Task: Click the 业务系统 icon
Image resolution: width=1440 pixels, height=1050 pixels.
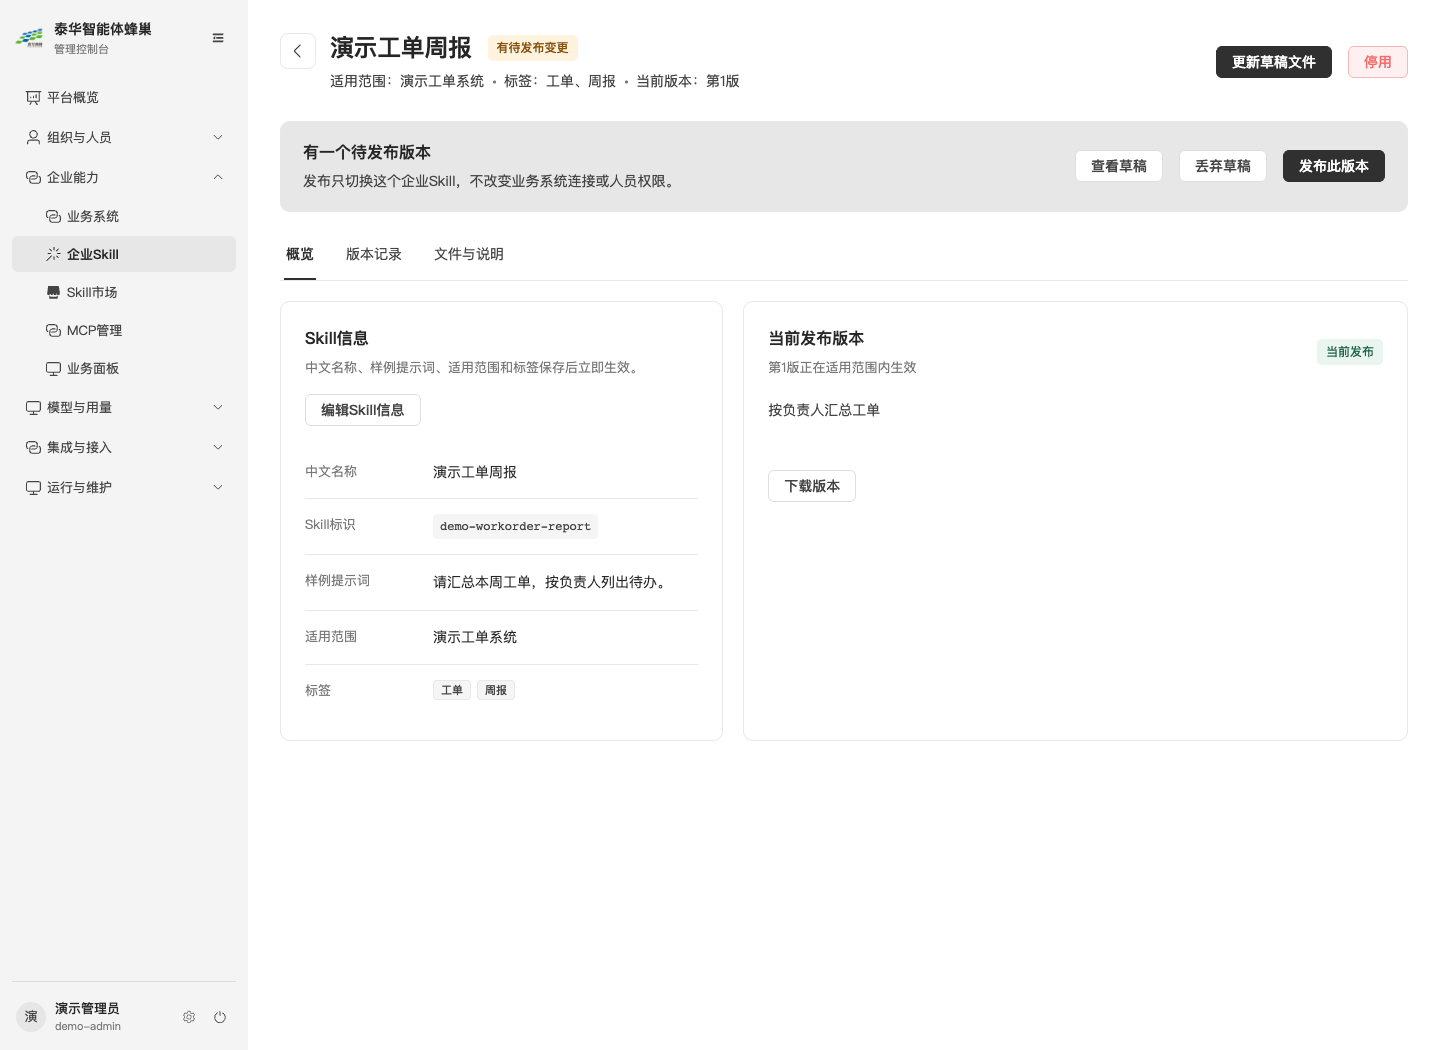Action: tap(53, 216)
